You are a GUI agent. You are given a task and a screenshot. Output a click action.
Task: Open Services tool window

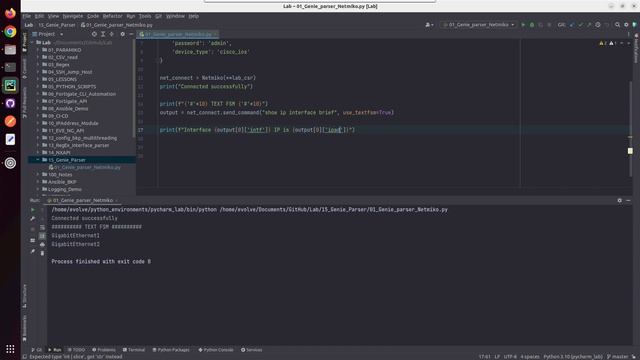click(x=251, y=350)
